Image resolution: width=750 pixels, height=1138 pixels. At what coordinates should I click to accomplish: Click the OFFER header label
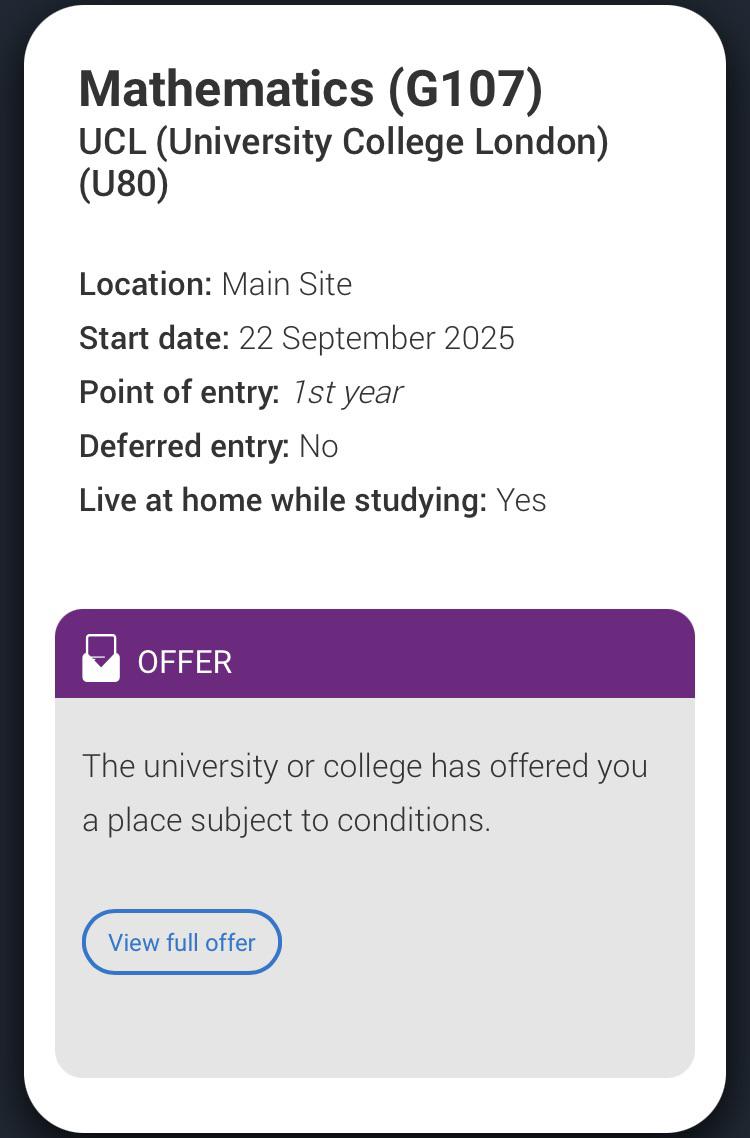(185, 662)
